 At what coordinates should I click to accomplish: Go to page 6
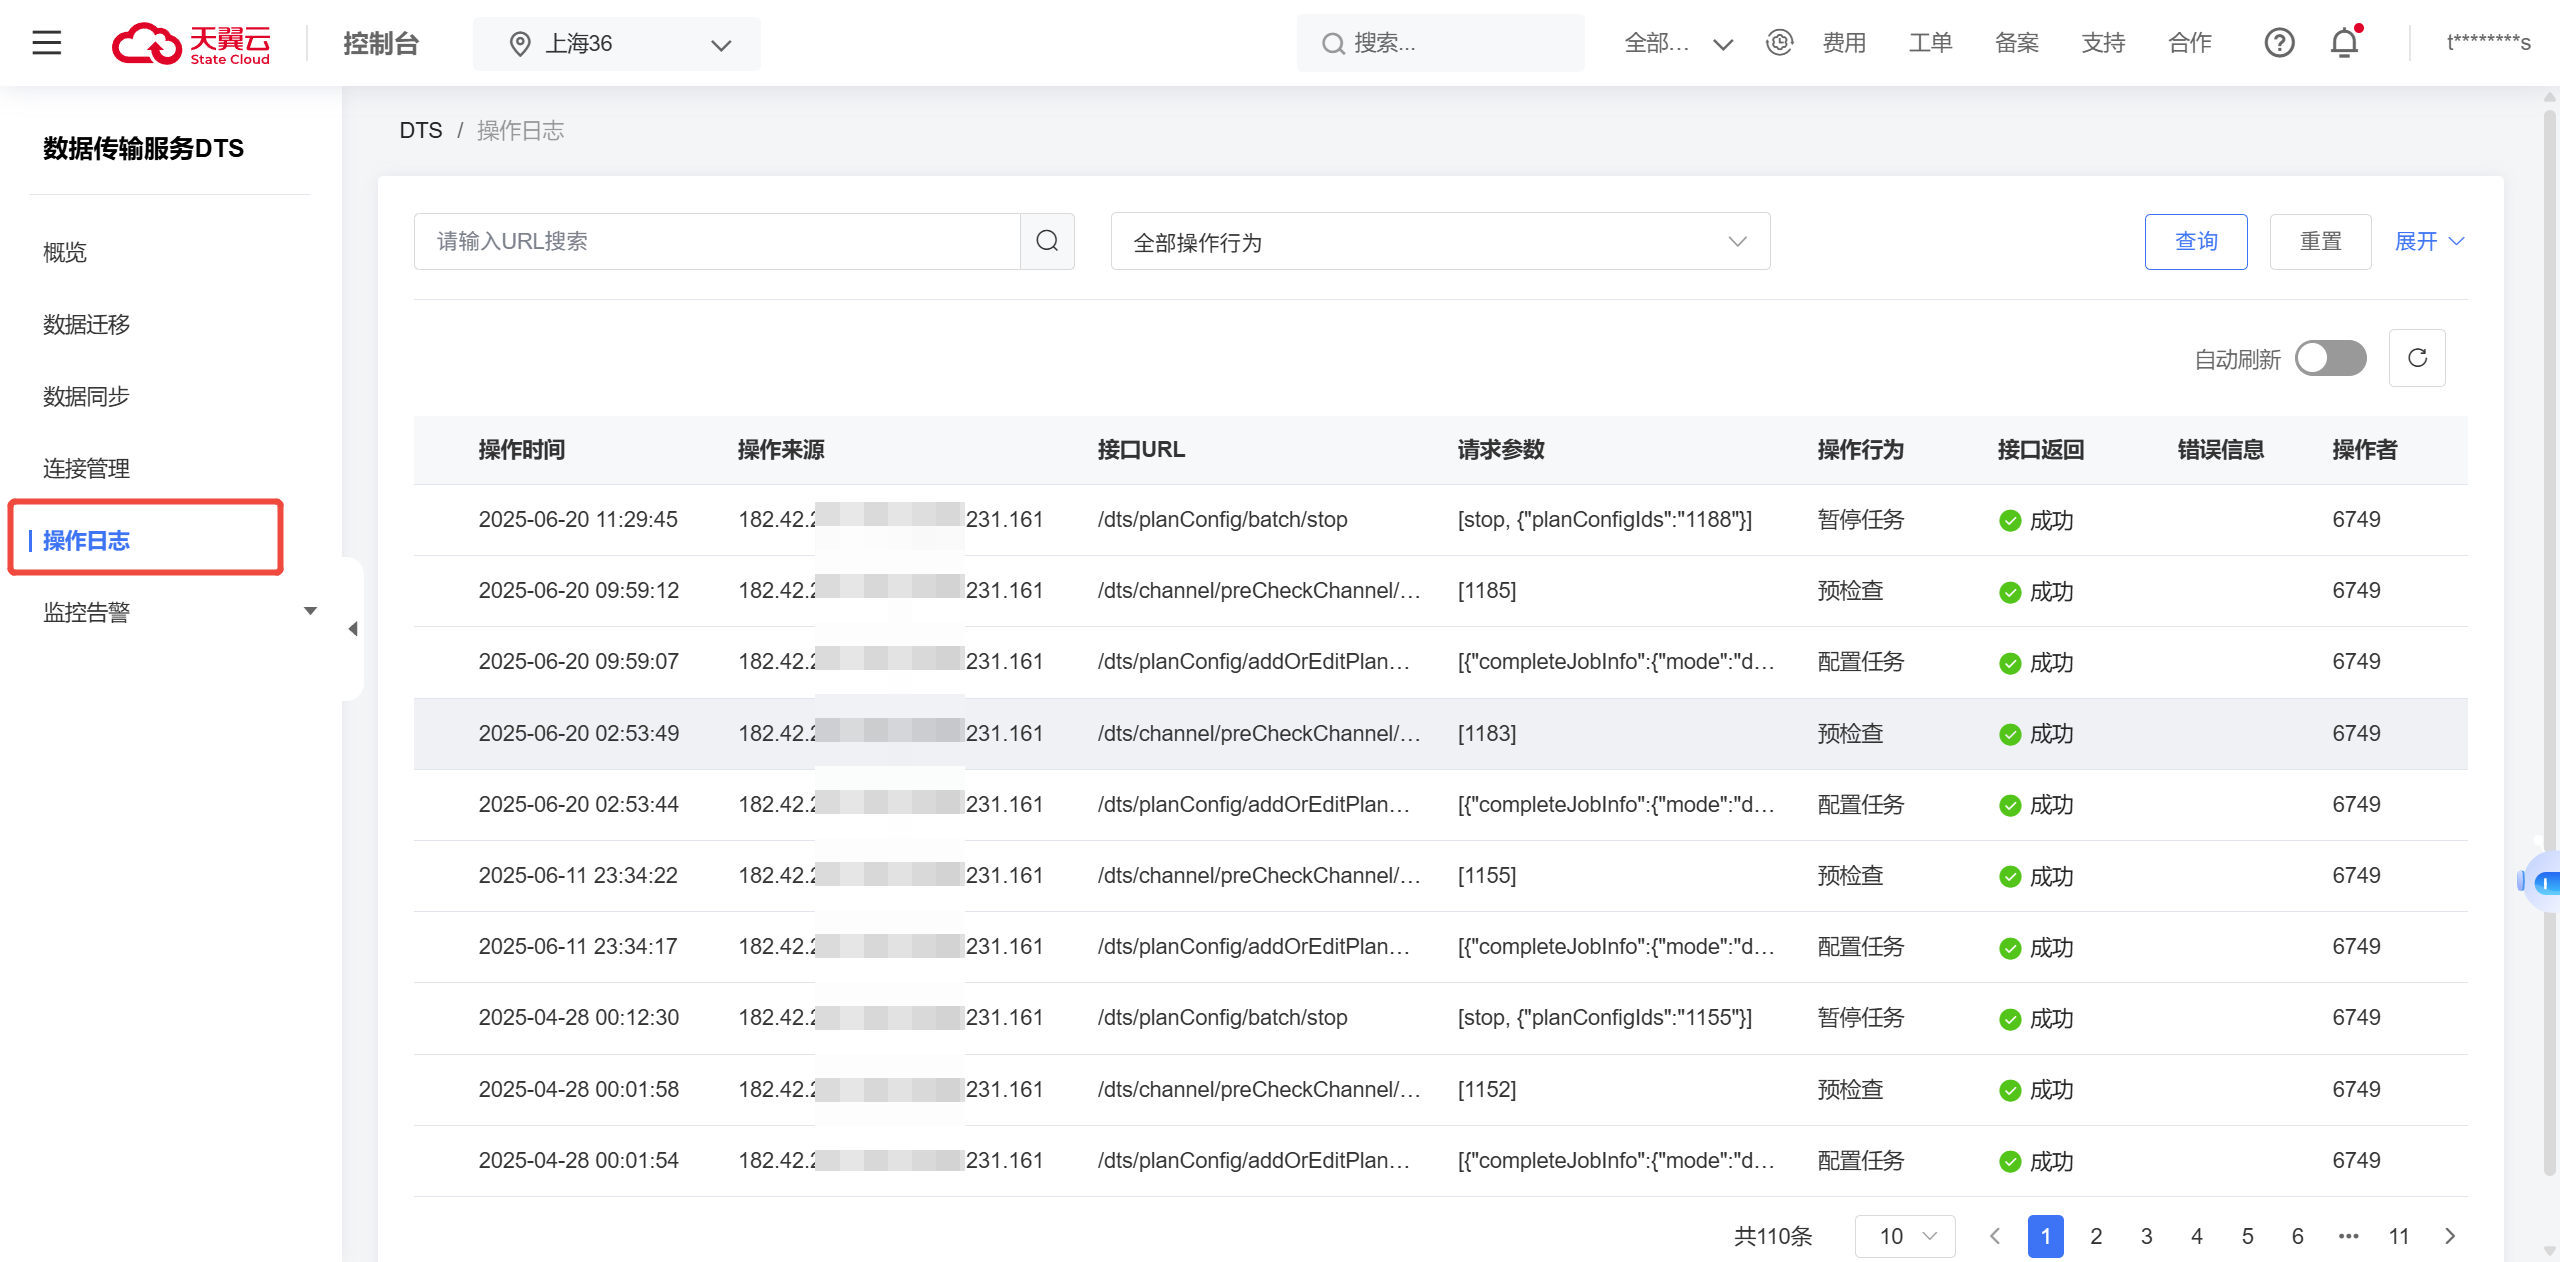[x=2298, y=1236]
